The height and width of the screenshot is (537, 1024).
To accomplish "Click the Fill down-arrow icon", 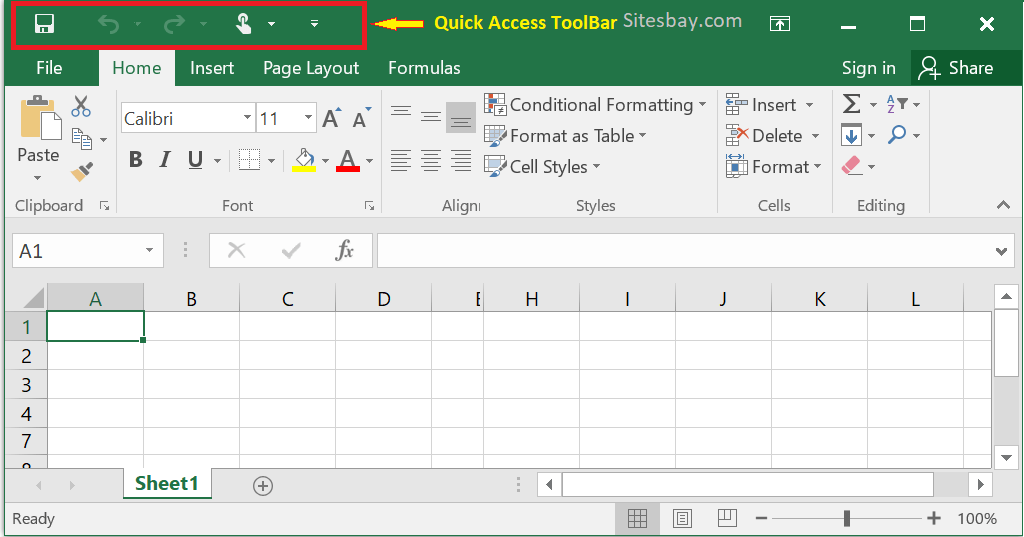I will pos(852,135).
